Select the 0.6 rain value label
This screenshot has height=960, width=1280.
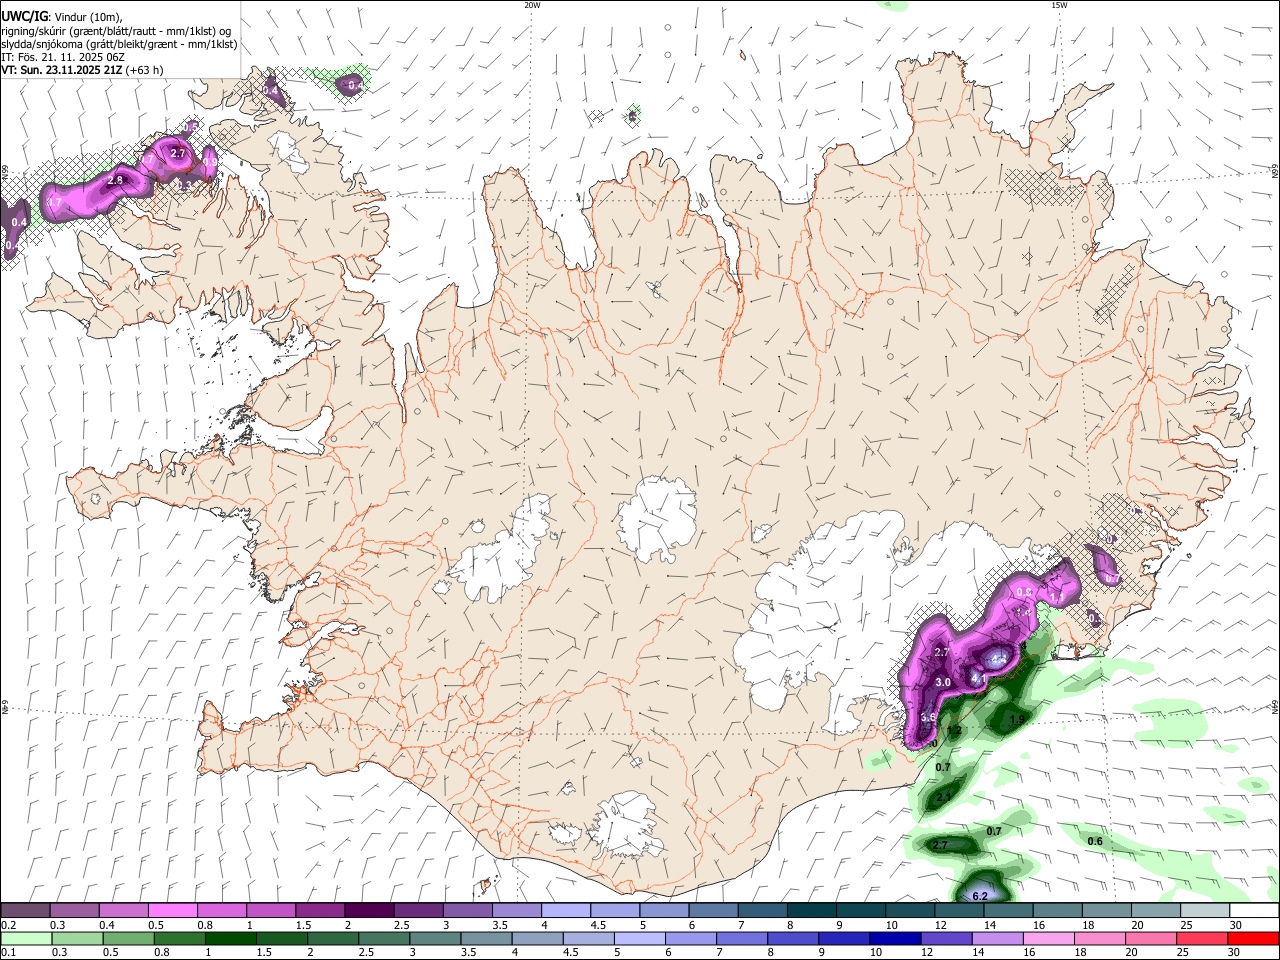(x=1095, y=841)
